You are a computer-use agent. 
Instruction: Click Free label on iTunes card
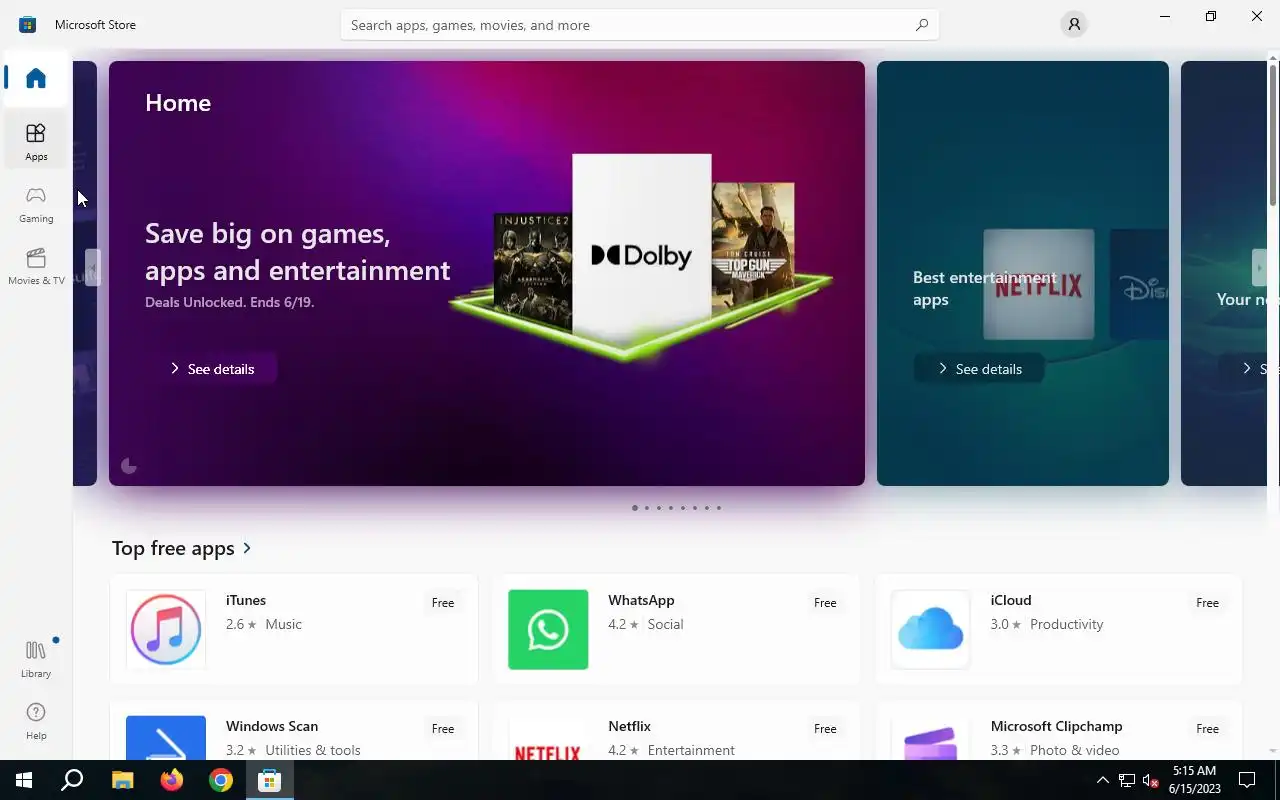tap(443, 603)
